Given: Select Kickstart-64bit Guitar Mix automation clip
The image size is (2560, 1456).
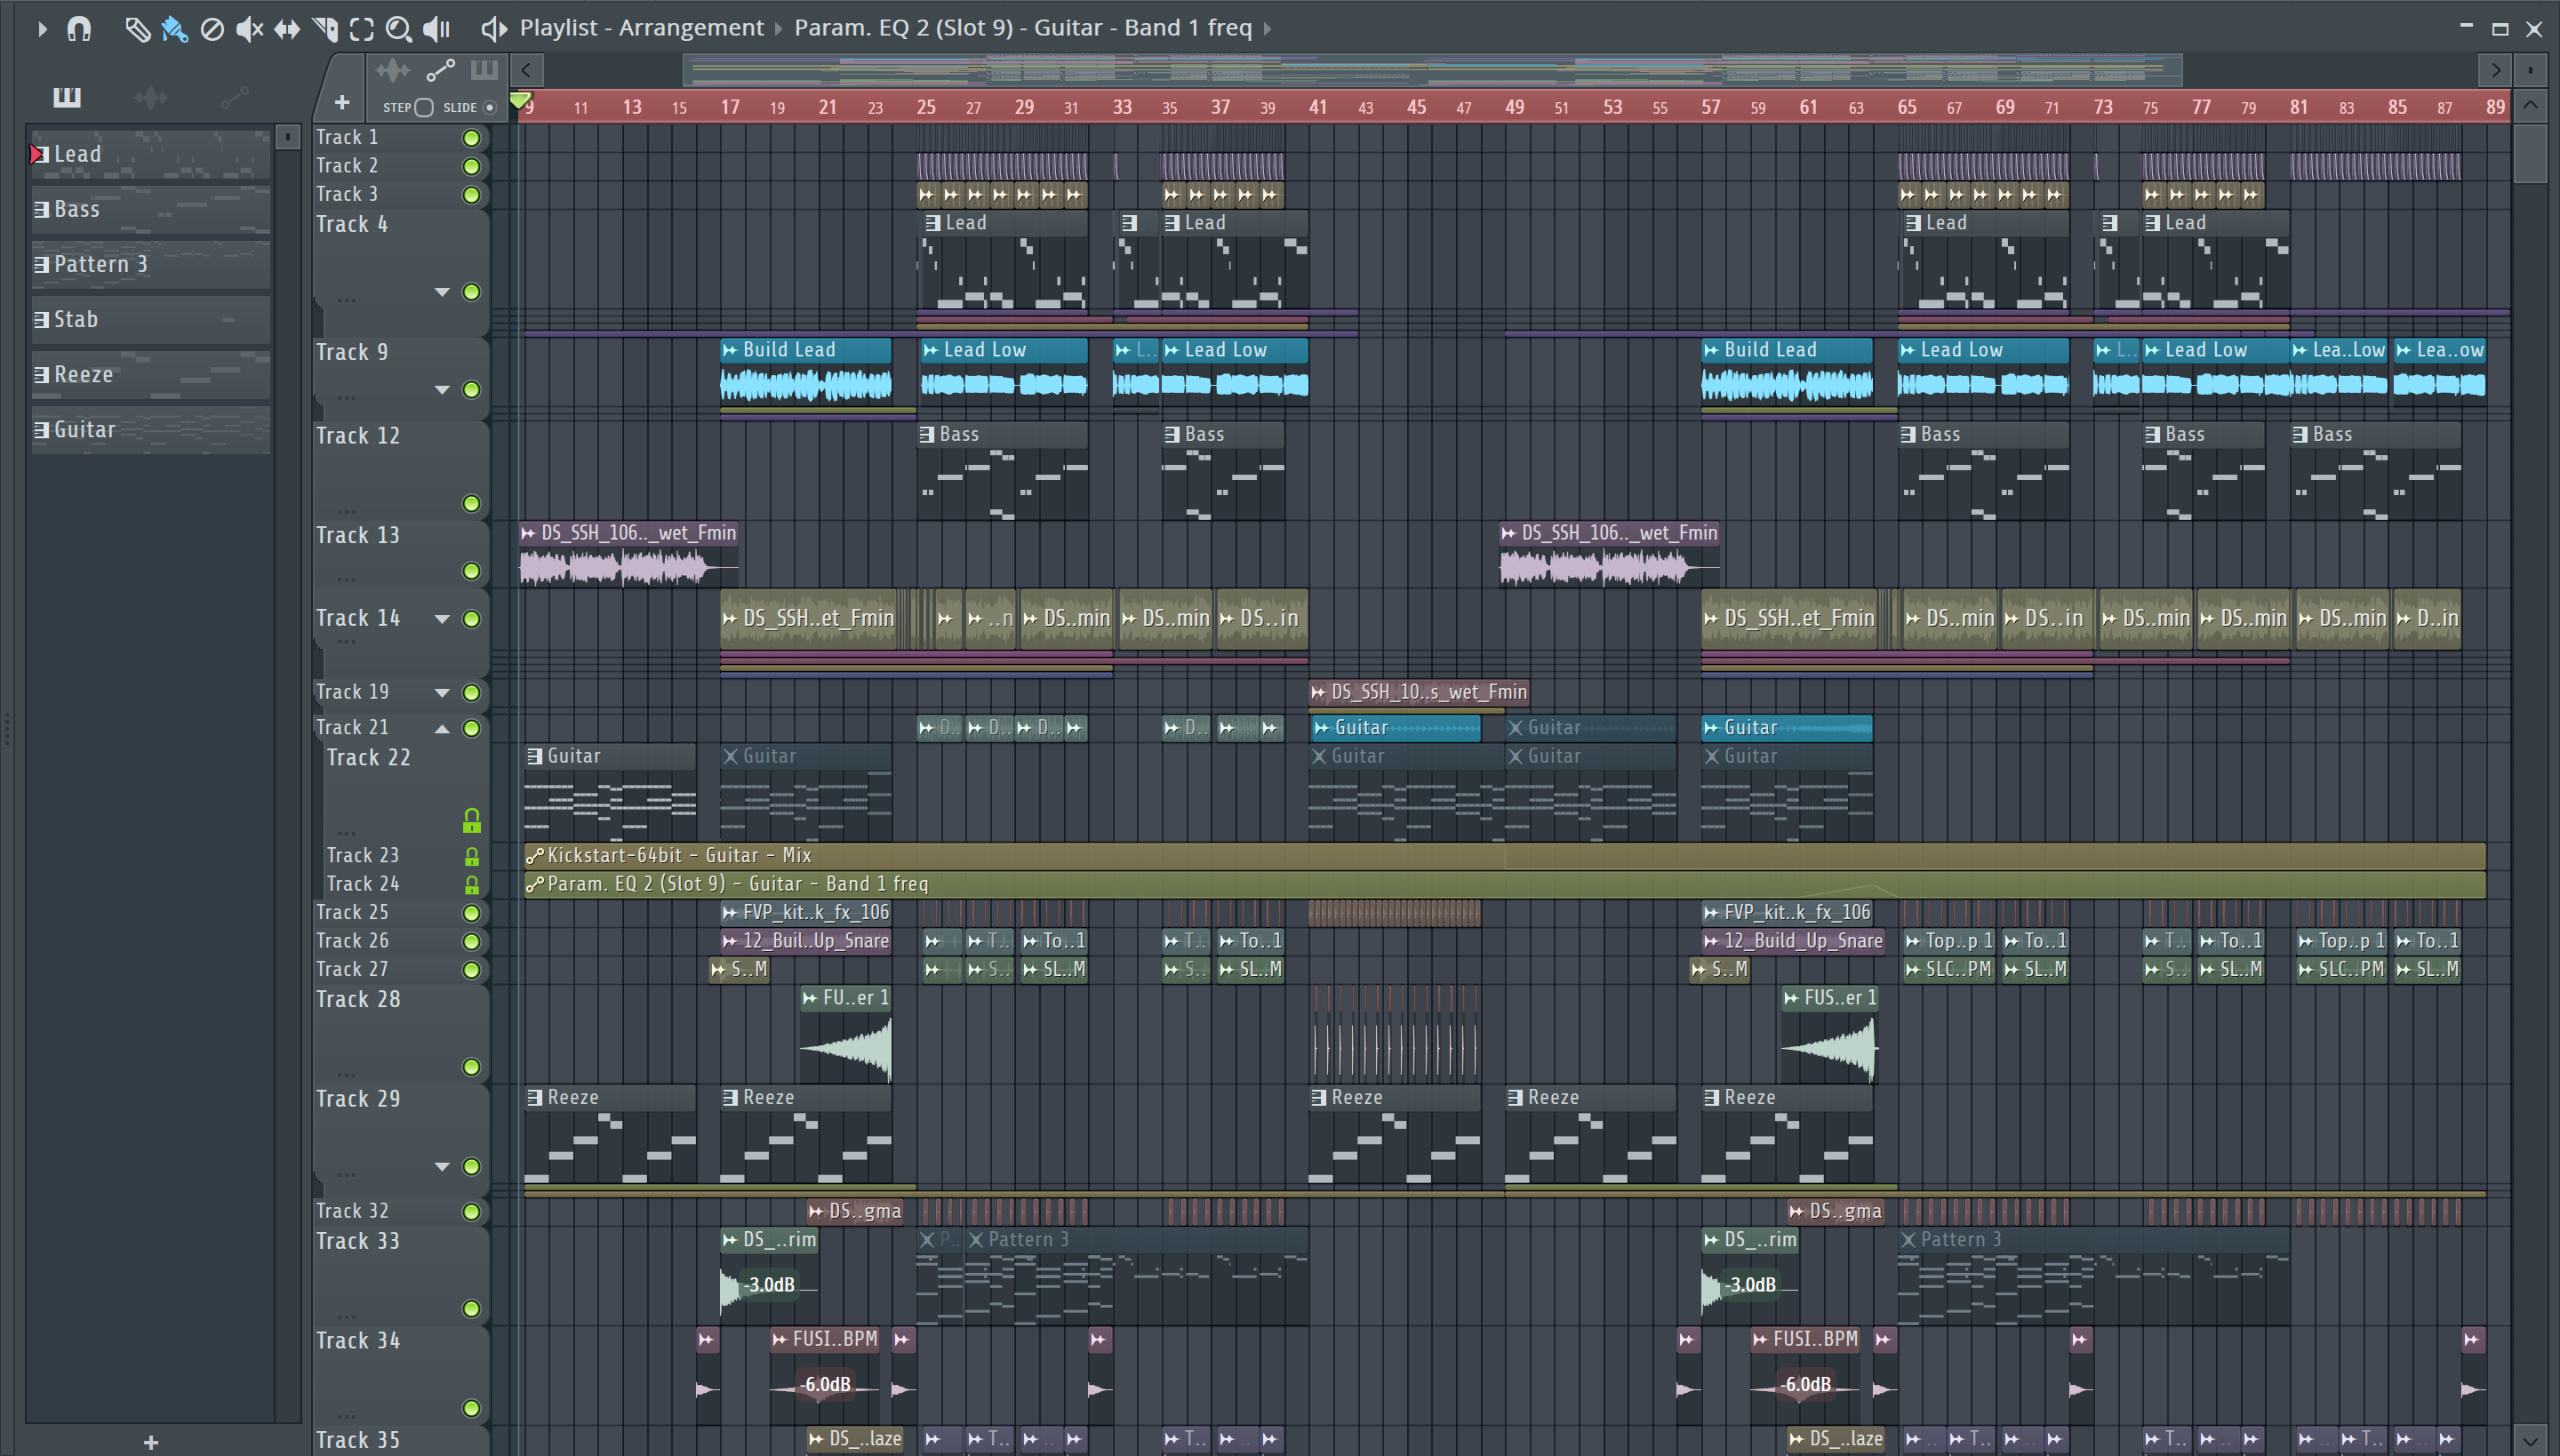Looking at the screenshot, I should tap(1504, 856).
